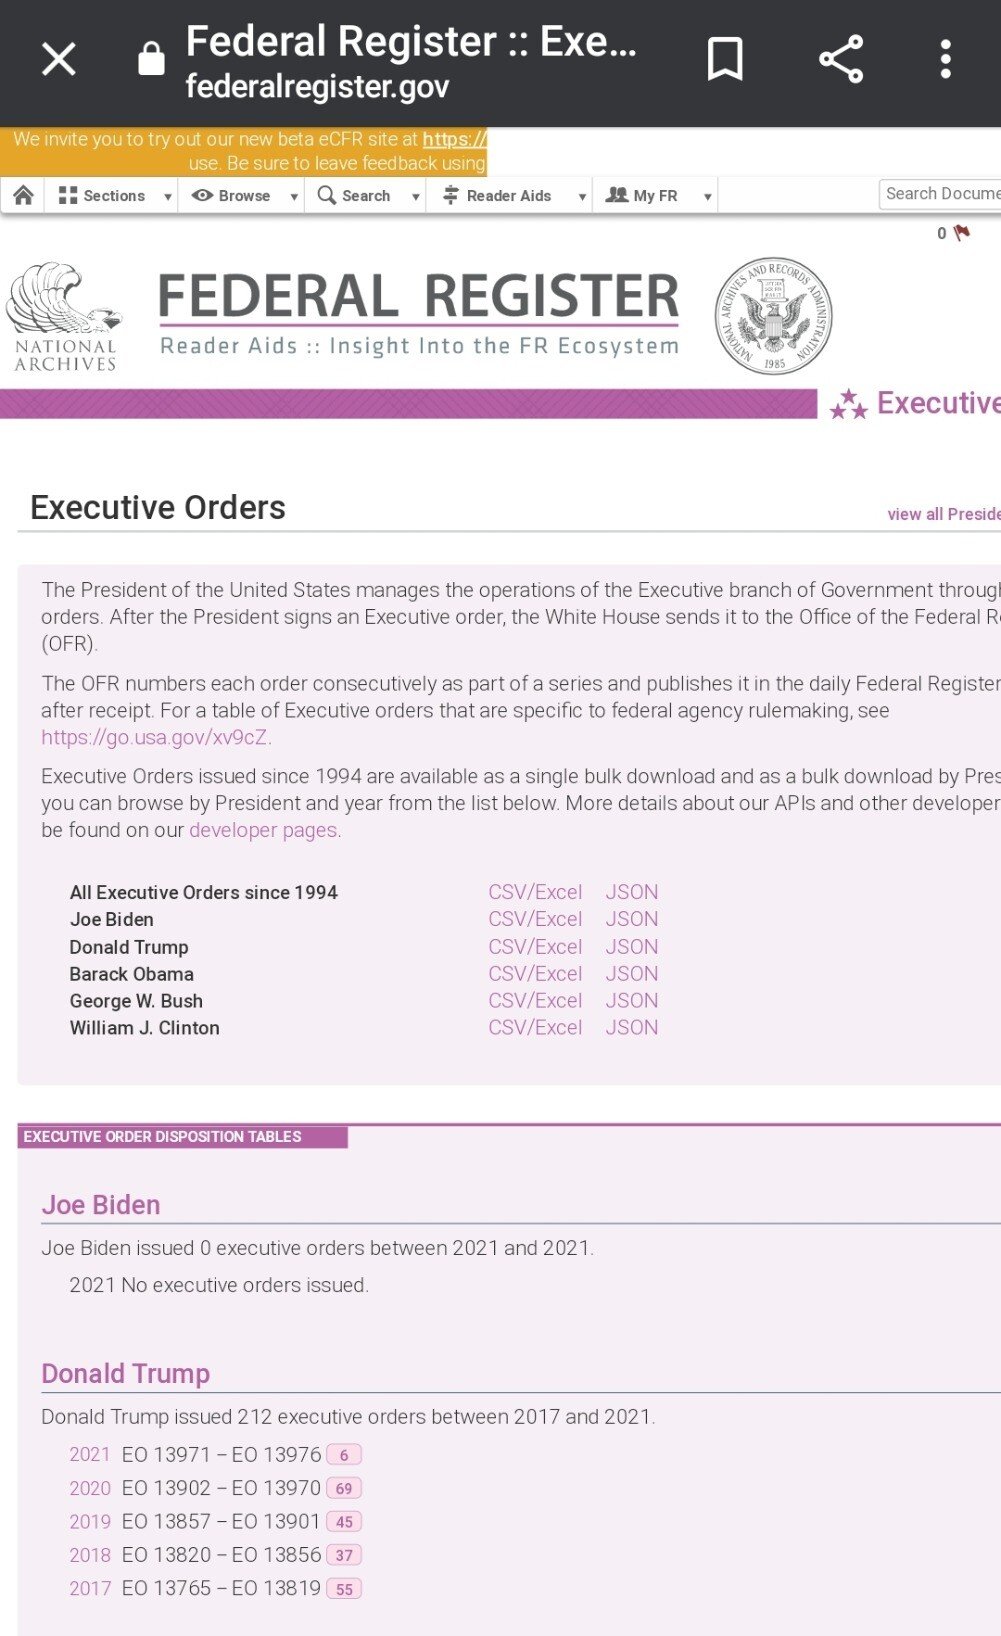
Task: Open Donald Trump 2020 executive orders
Action: pyautogui.click(x=90, y=1488)
